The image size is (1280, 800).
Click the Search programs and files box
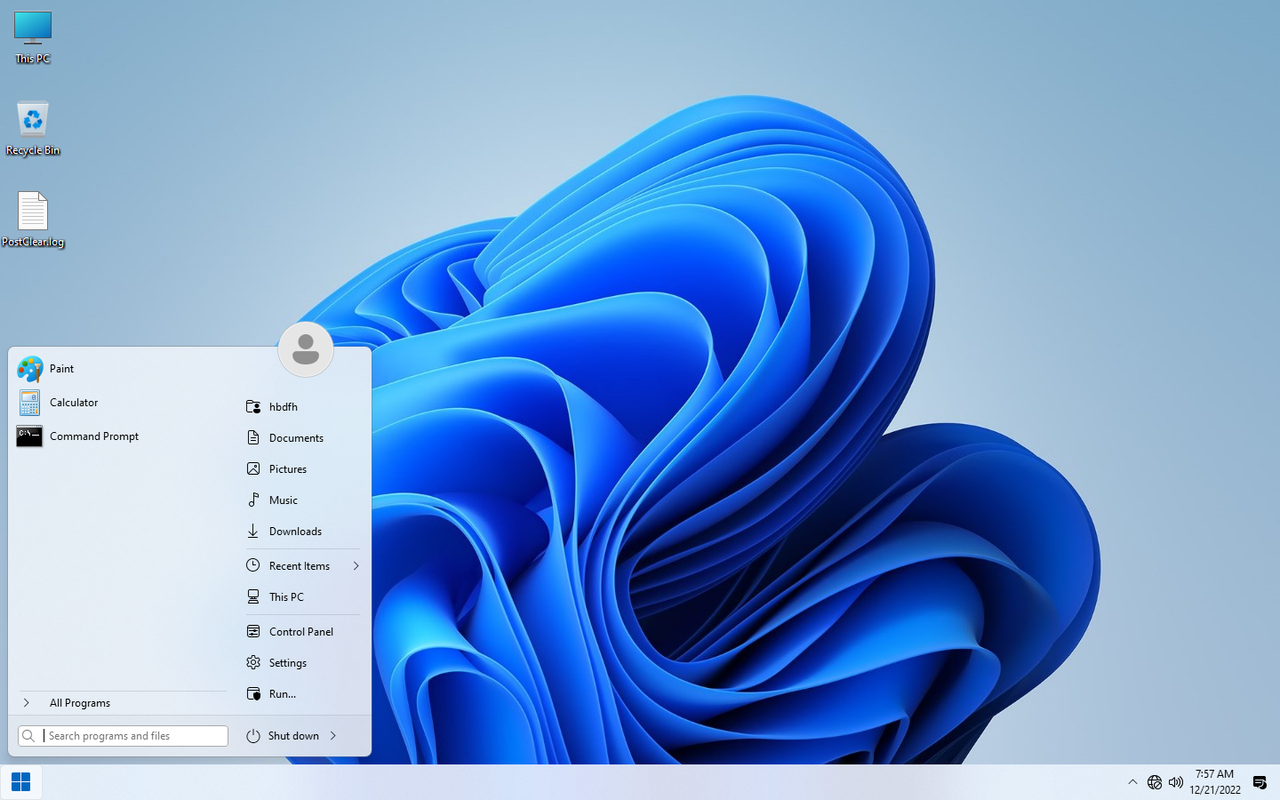pyautogui.click(x=123, y=736)
